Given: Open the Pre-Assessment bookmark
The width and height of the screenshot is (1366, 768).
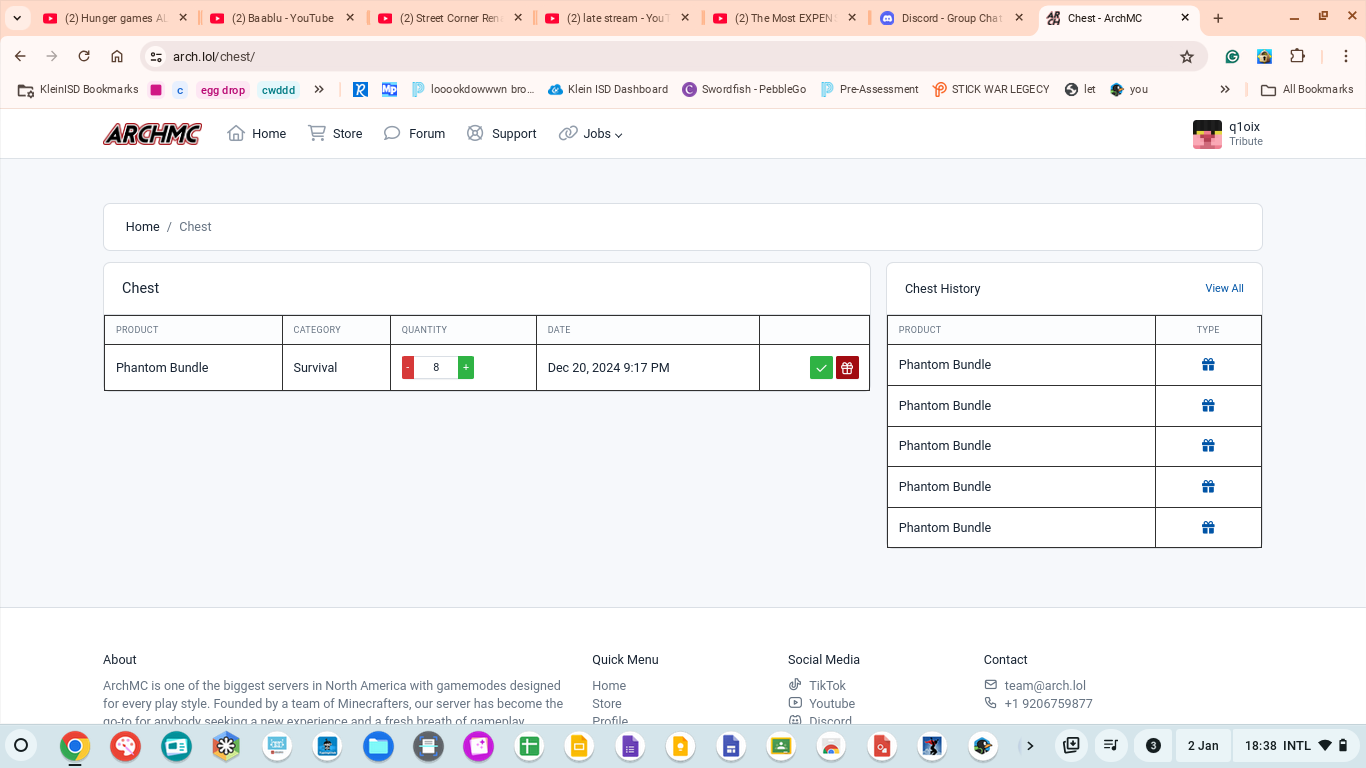Looking at the screenshot, I should click(x=869, y=89).
